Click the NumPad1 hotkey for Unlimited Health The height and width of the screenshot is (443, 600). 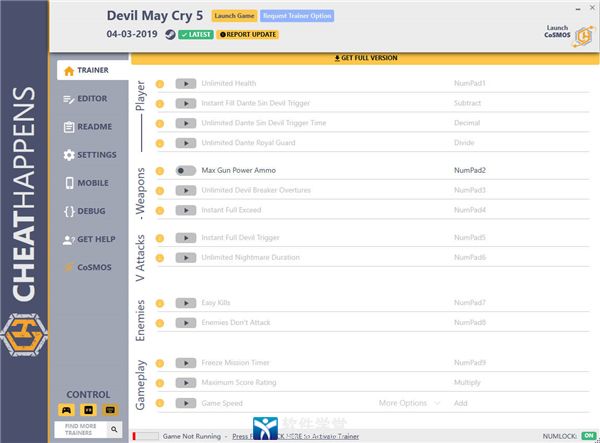(470, 83)
